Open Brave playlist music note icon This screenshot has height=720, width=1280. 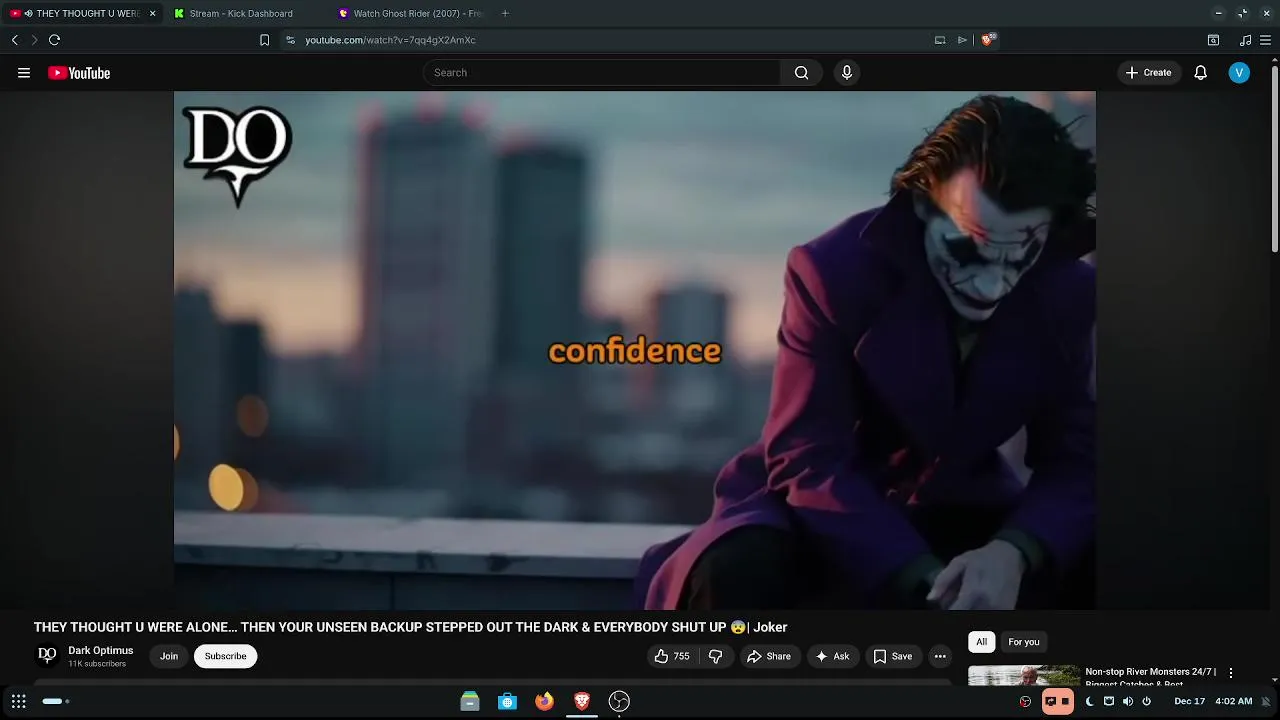coord(1245,40)
